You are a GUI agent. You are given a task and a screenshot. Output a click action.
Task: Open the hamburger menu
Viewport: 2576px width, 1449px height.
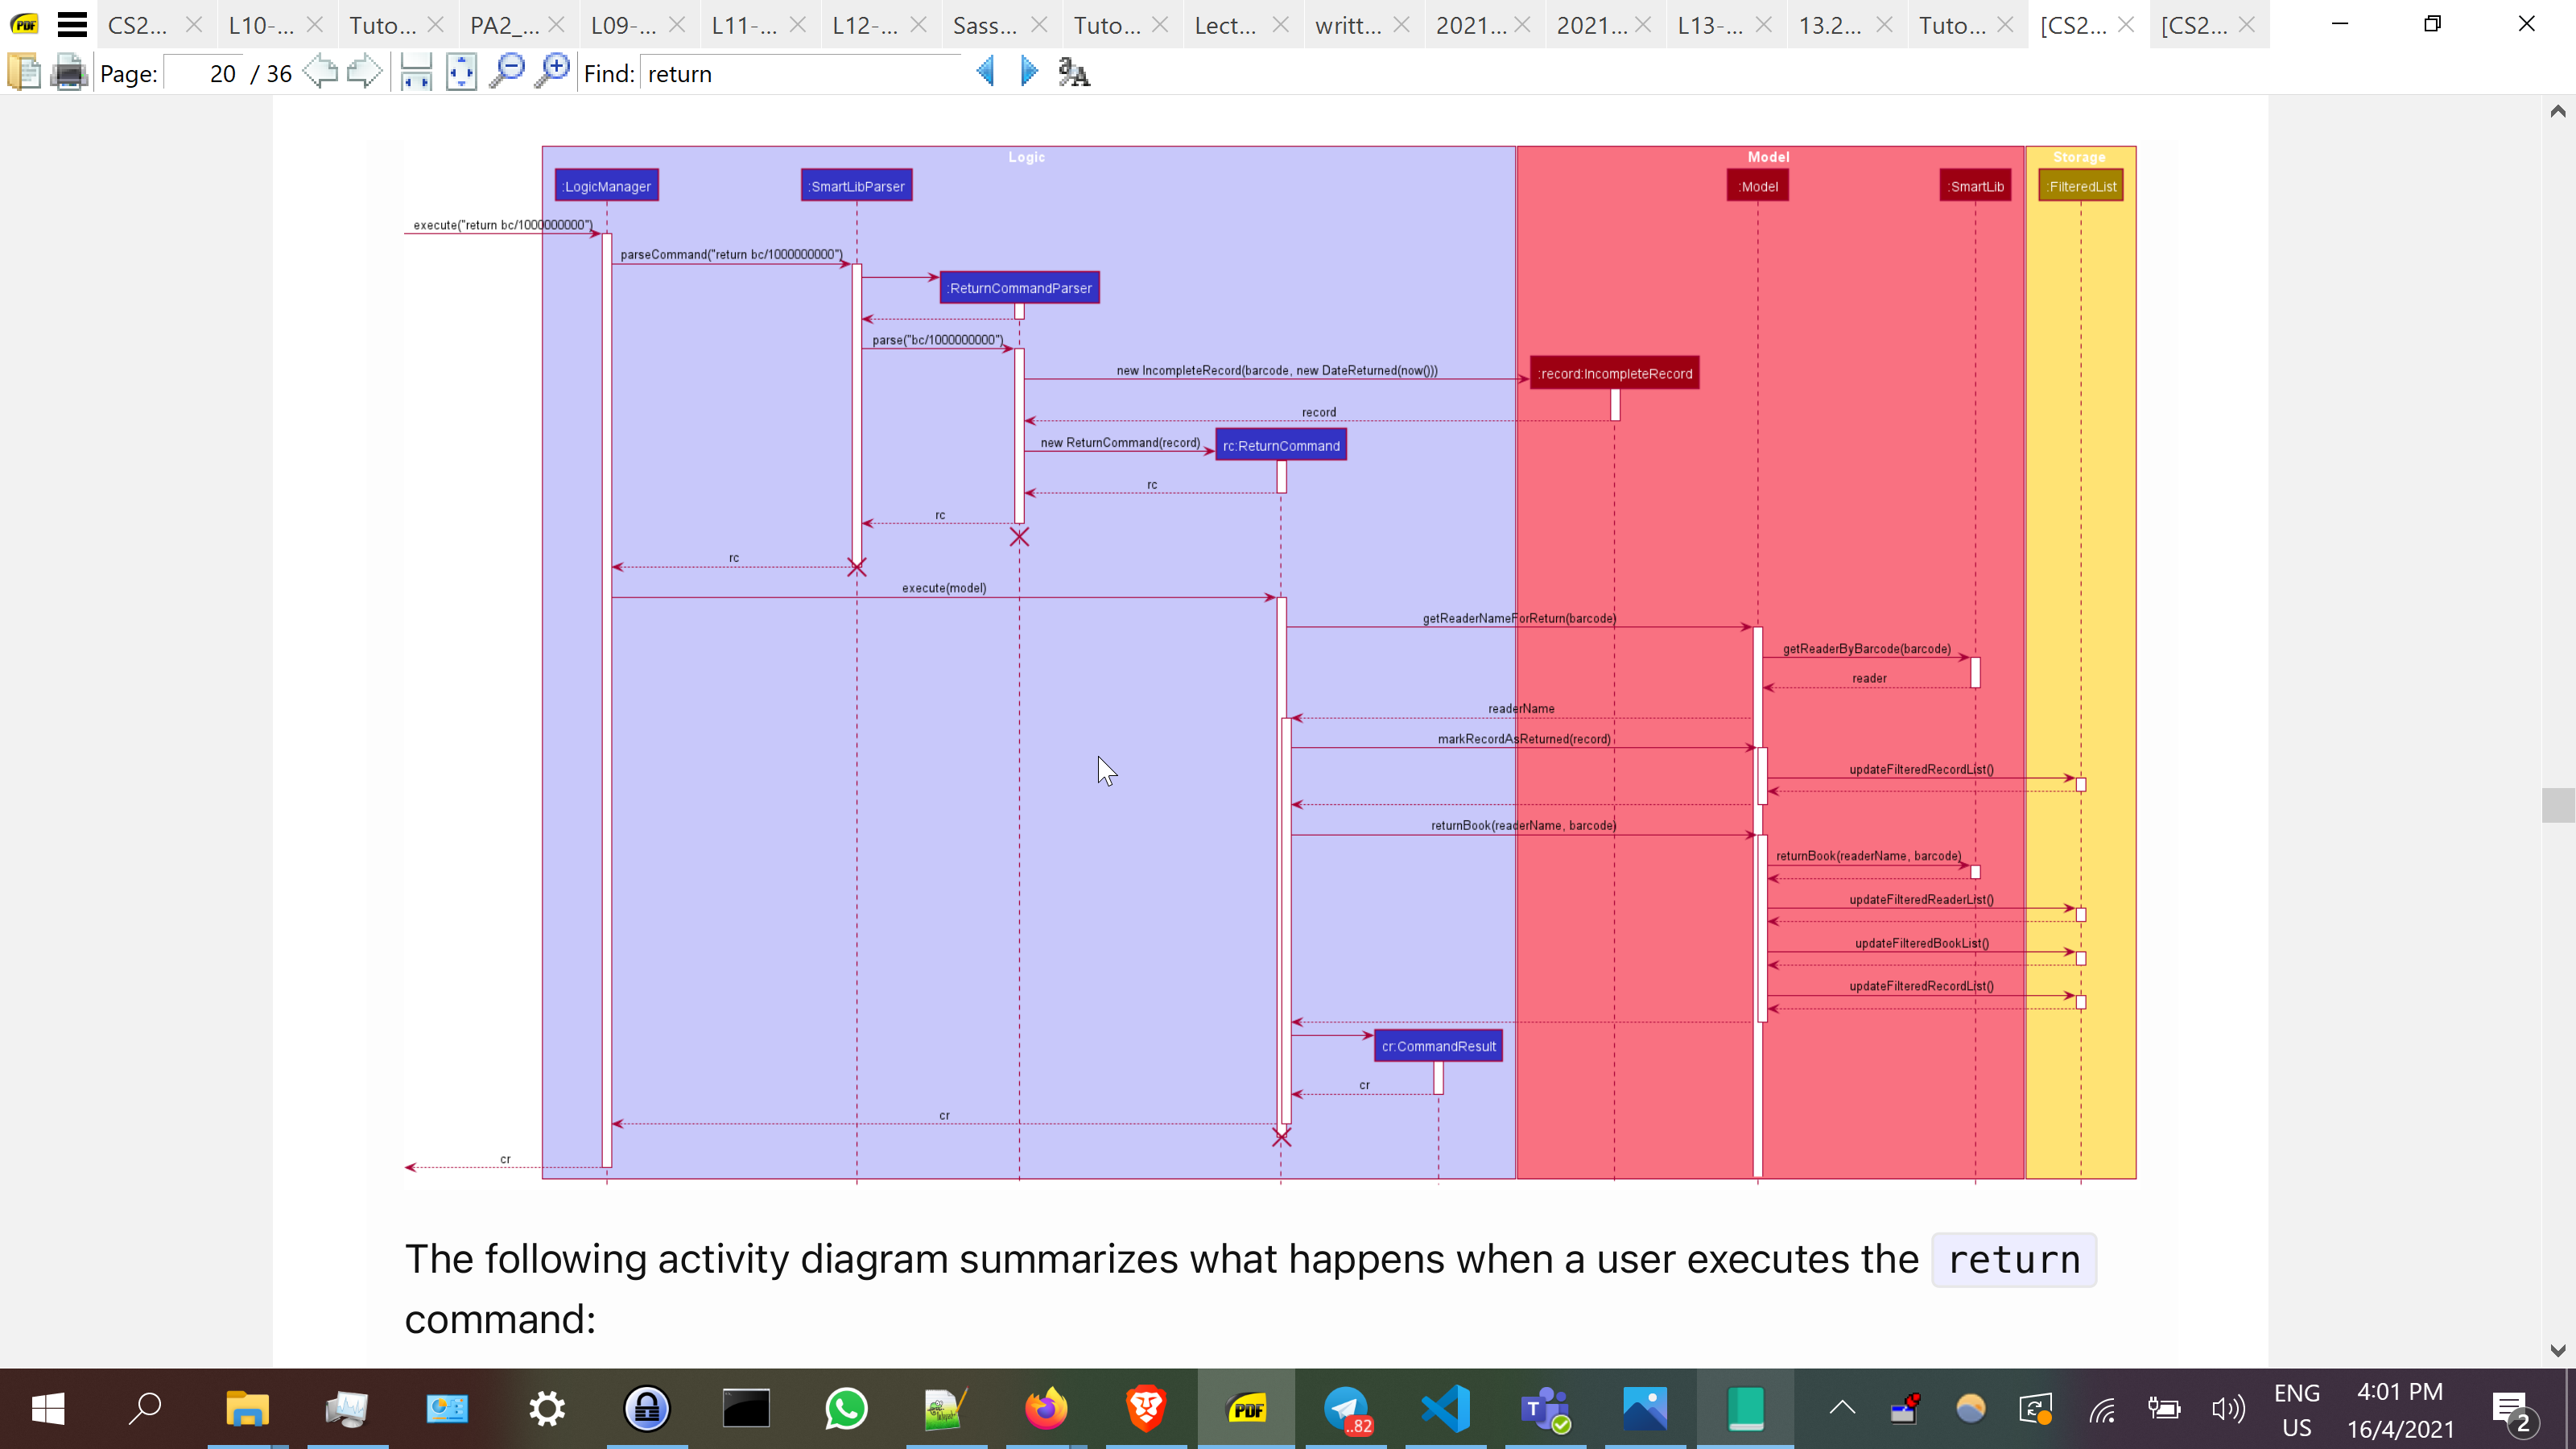coord(71,24)
